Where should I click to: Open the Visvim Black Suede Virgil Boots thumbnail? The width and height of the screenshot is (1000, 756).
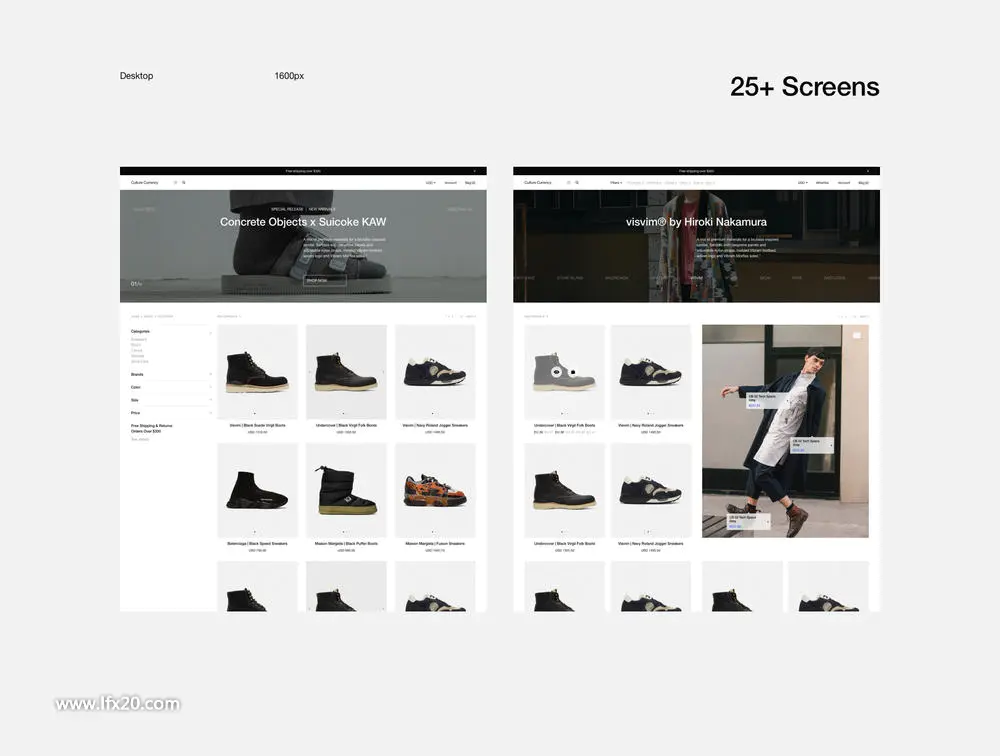click(258, 372)
